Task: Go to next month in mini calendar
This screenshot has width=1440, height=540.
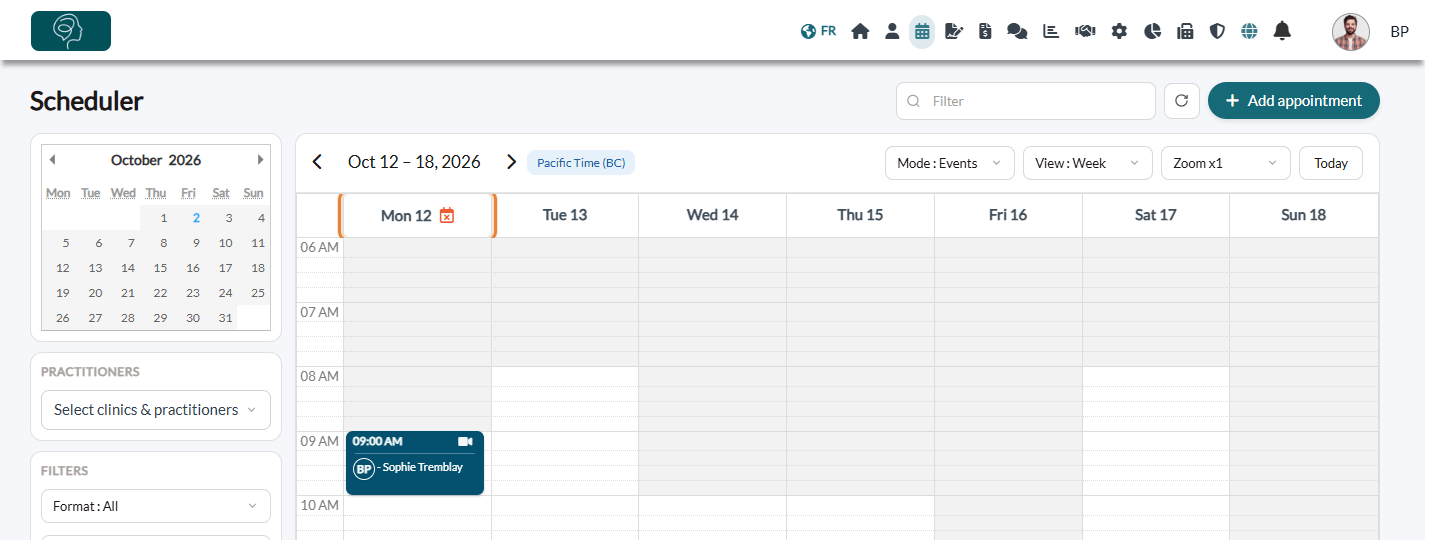Action: coord(260,160)
